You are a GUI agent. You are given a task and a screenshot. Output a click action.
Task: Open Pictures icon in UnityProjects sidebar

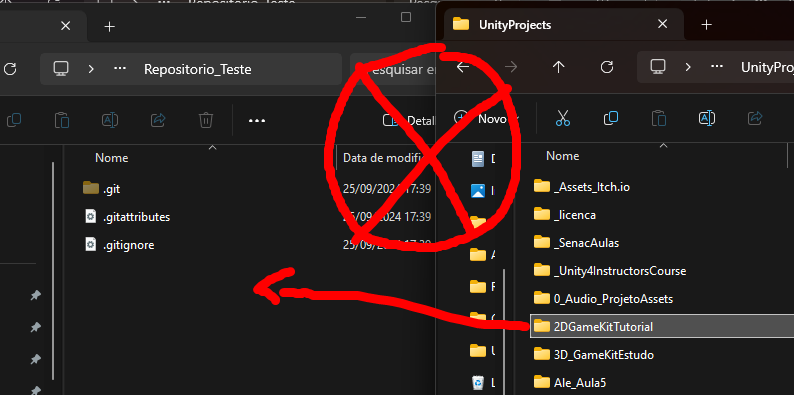coord(478,190)
